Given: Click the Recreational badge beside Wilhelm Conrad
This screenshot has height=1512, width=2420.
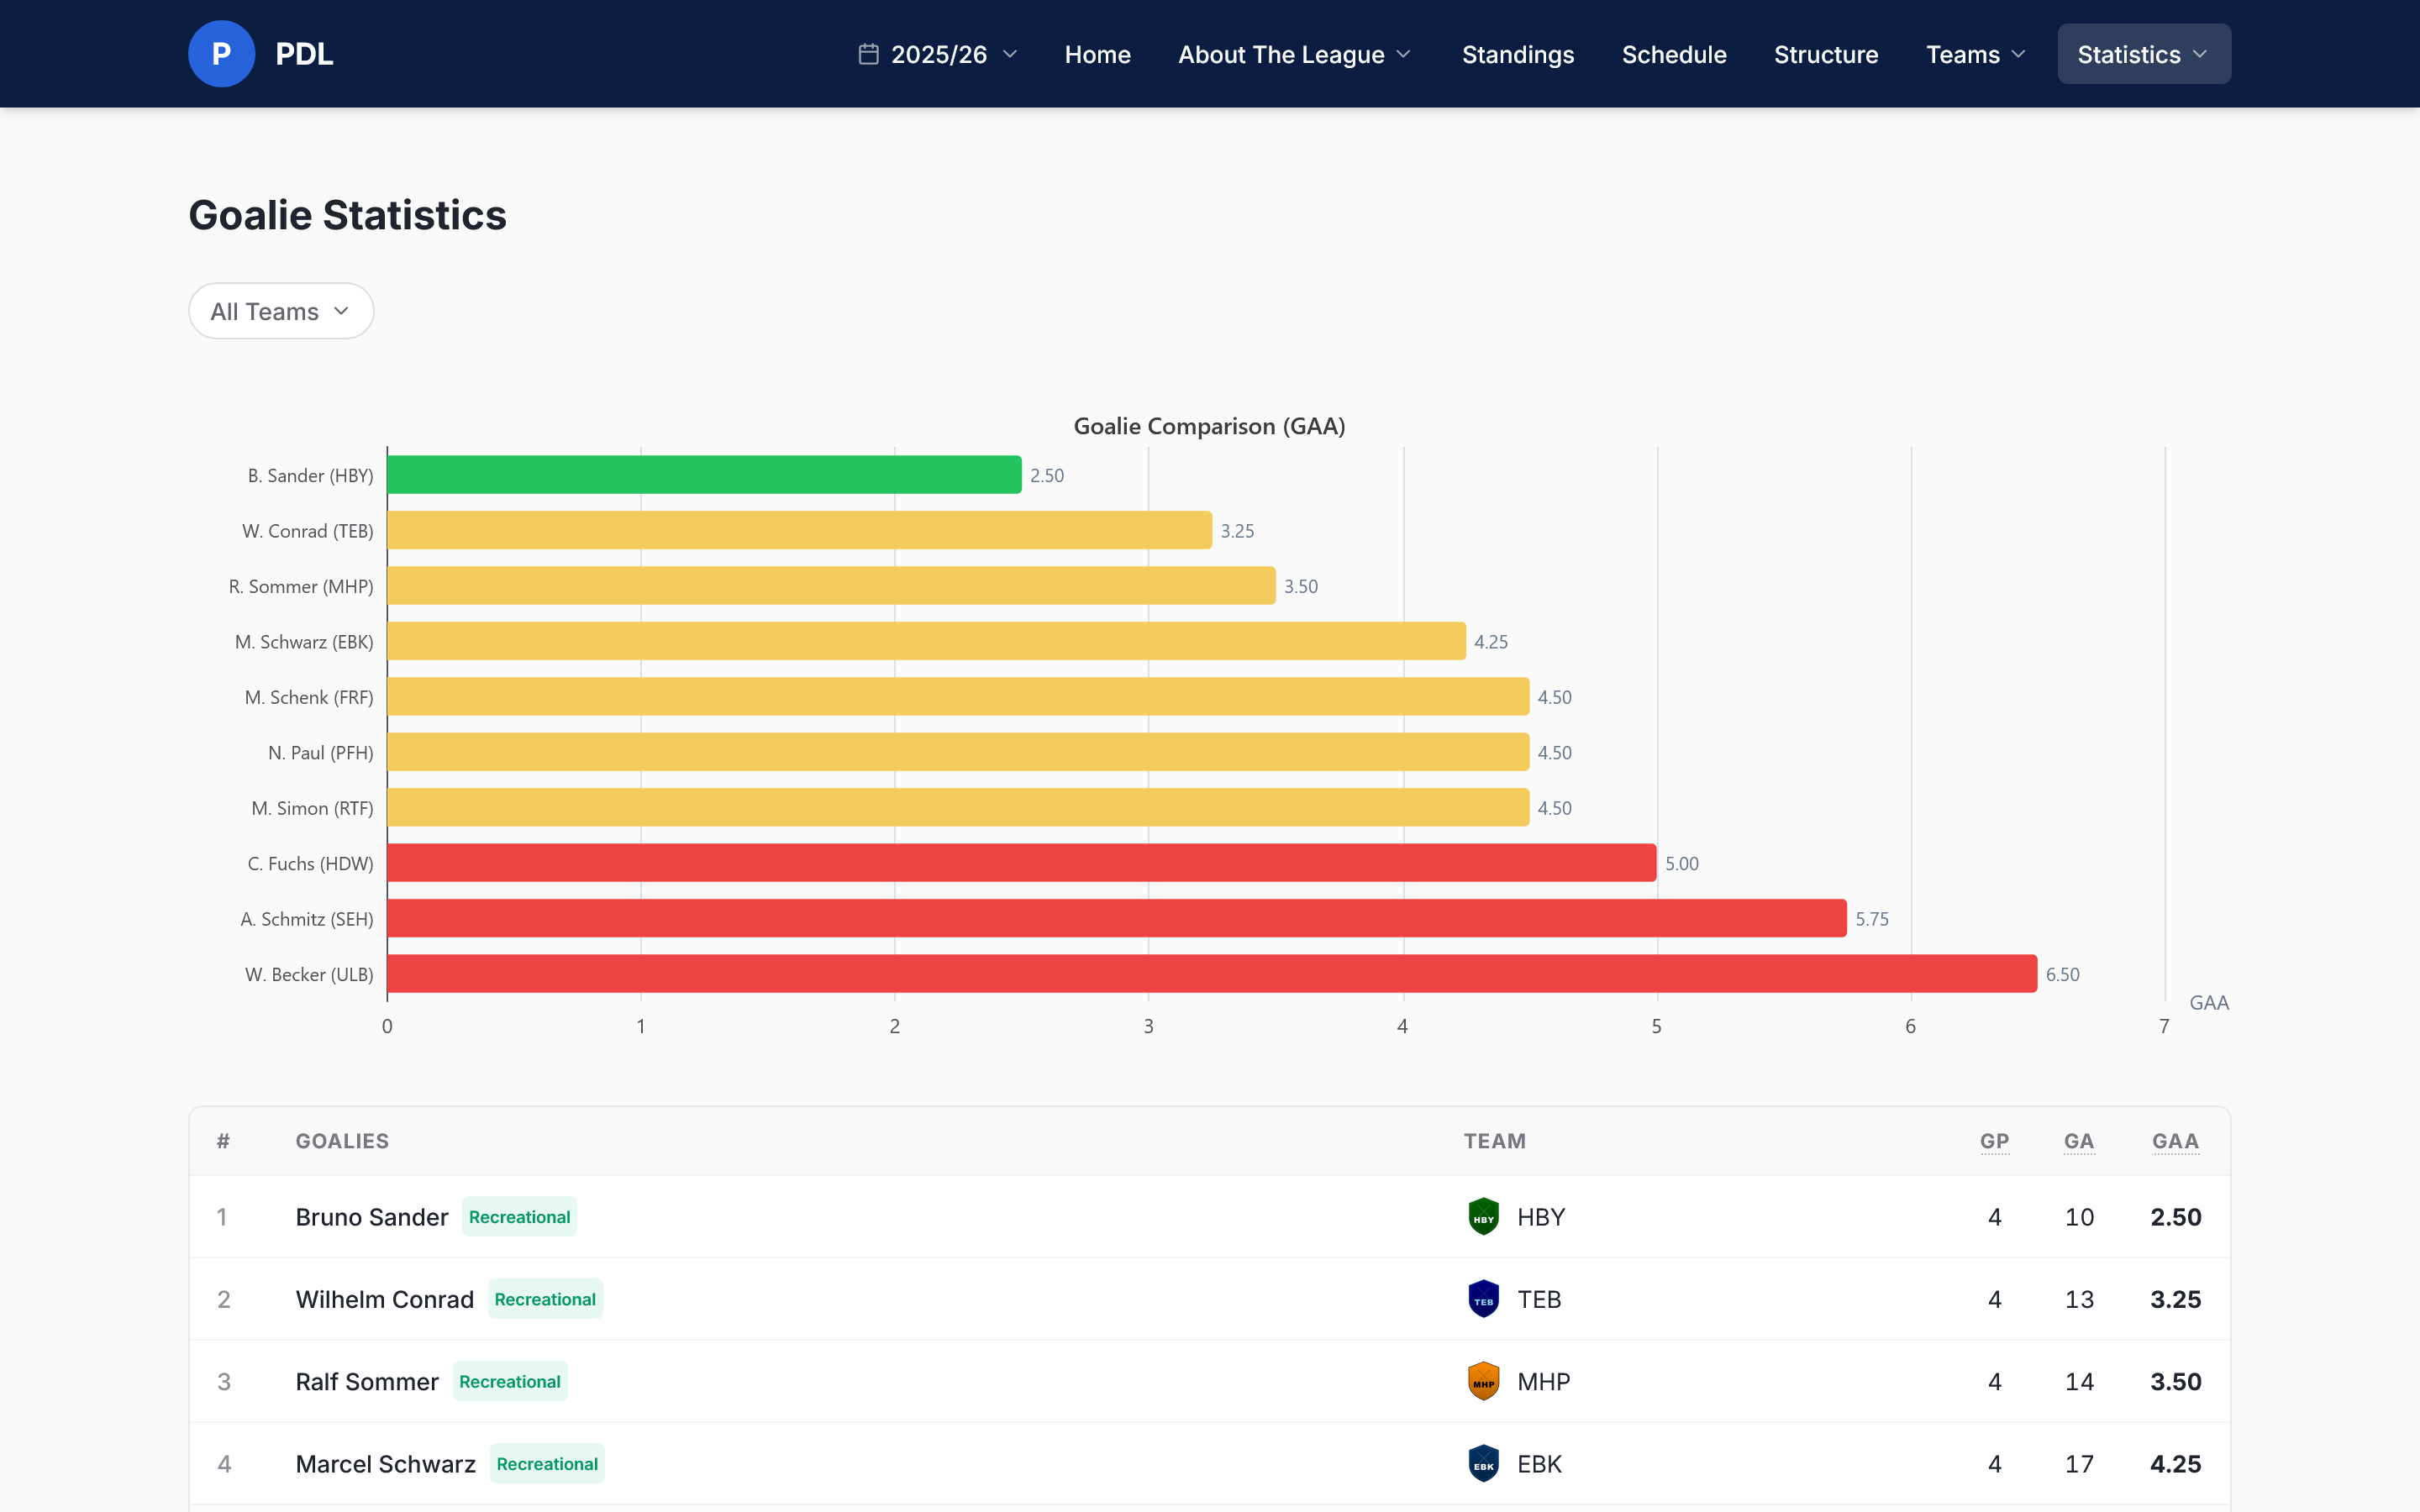Looking at the screenshot, I should point(545,1299).
